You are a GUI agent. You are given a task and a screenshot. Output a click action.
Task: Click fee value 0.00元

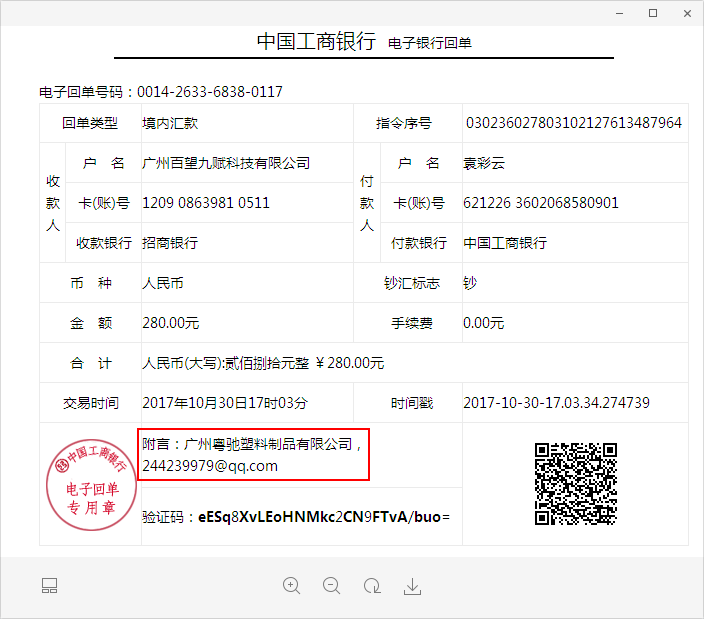coord(484,323)
